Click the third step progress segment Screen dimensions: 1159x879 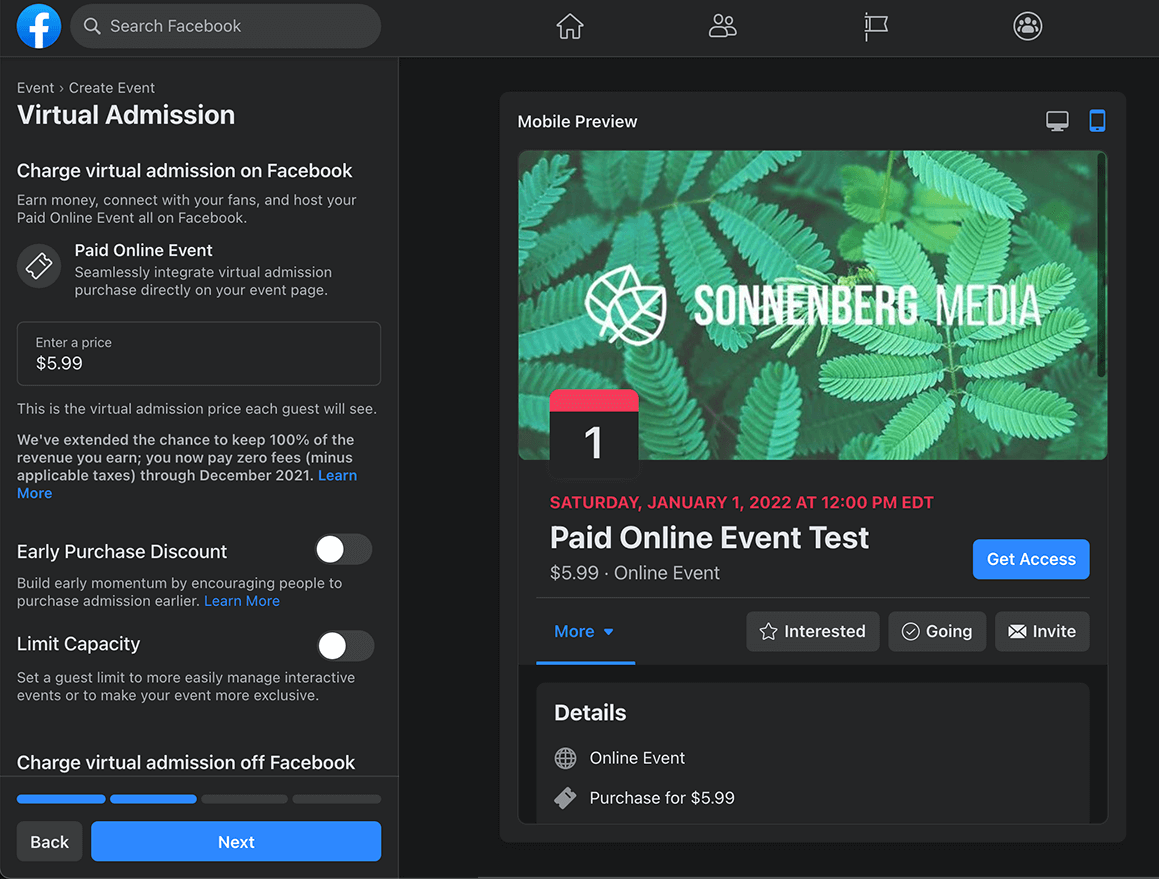245,799
